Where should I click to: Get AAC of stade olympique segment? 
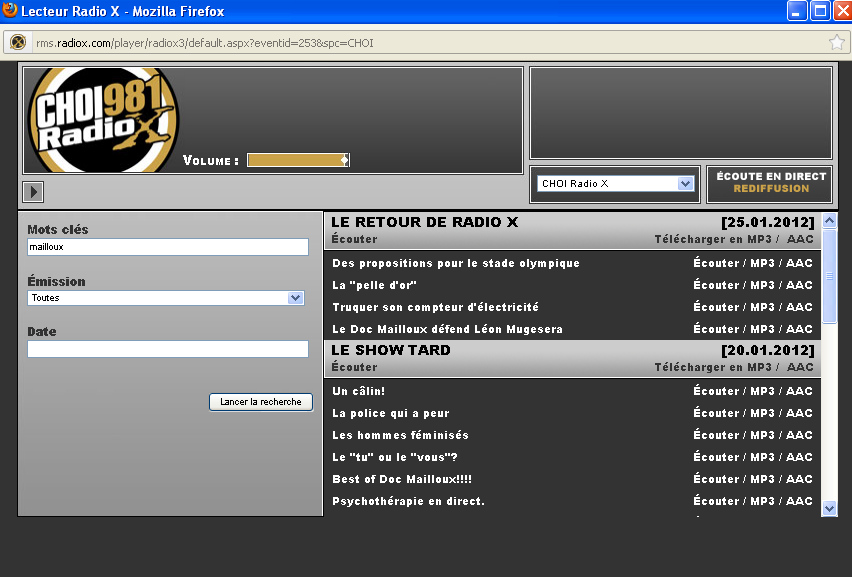tap(799, 263)
